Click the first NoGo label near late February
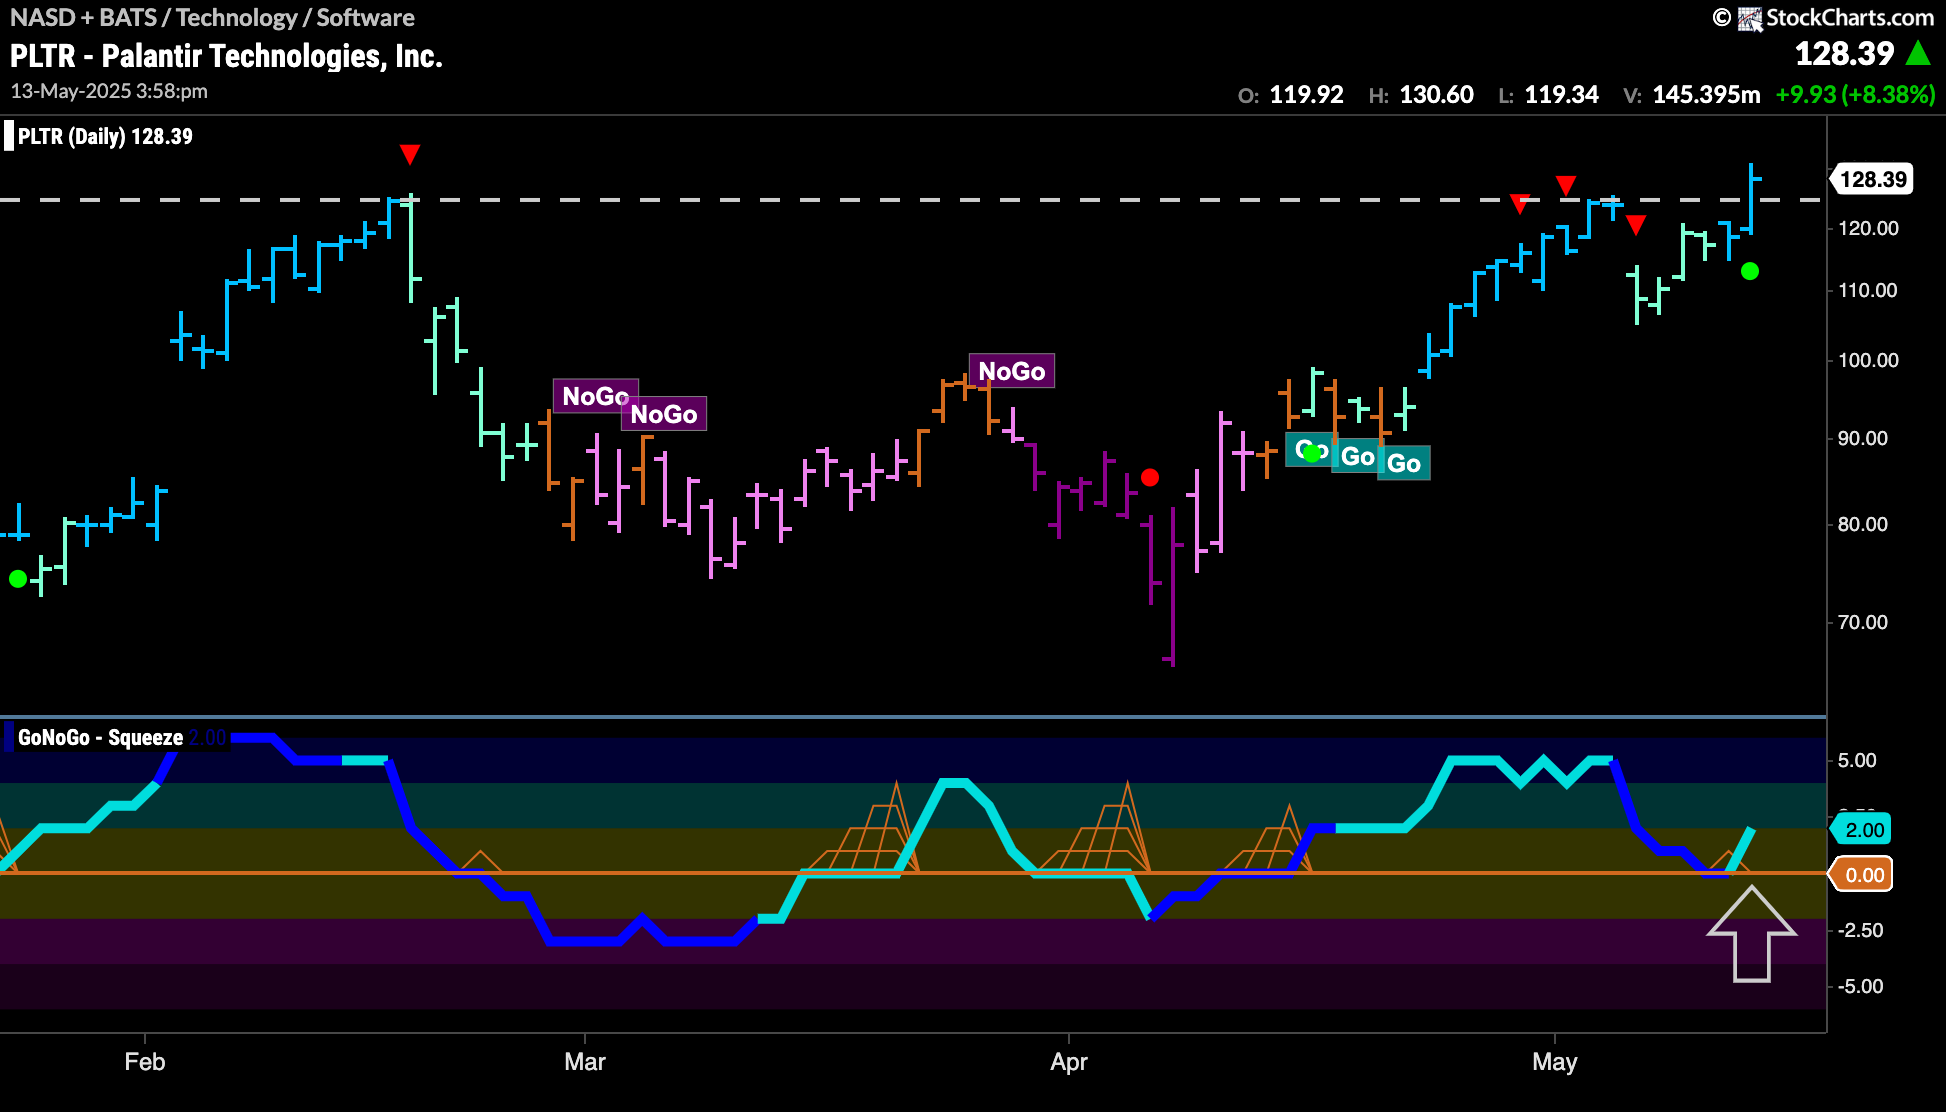This screenshot has width=1946, height=1112. (x=595, y=396)
